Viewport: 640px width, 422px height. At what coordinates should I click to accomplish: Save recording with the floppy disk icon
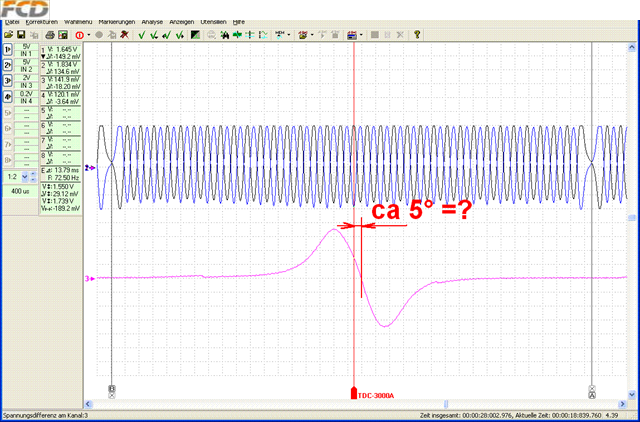point(21,35)
